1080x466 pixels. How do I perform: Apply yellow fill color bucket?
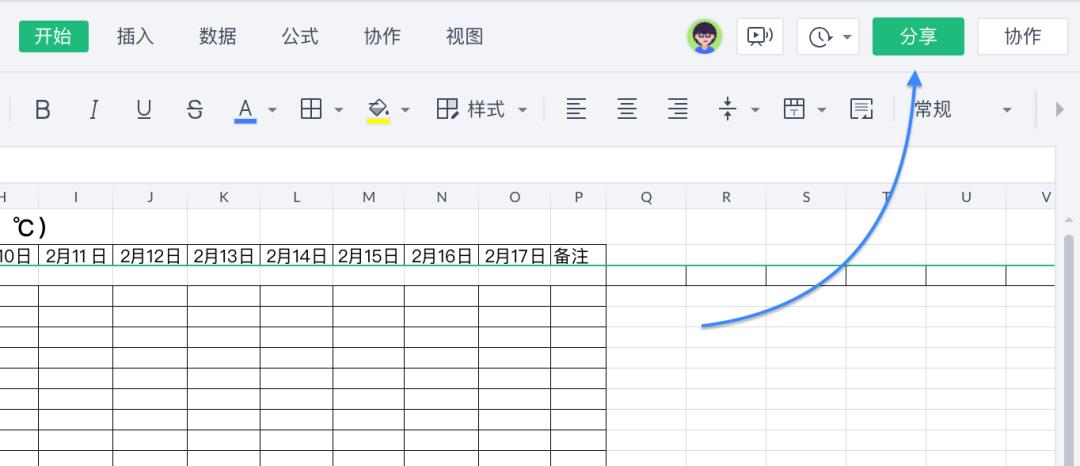click(378, 110)
